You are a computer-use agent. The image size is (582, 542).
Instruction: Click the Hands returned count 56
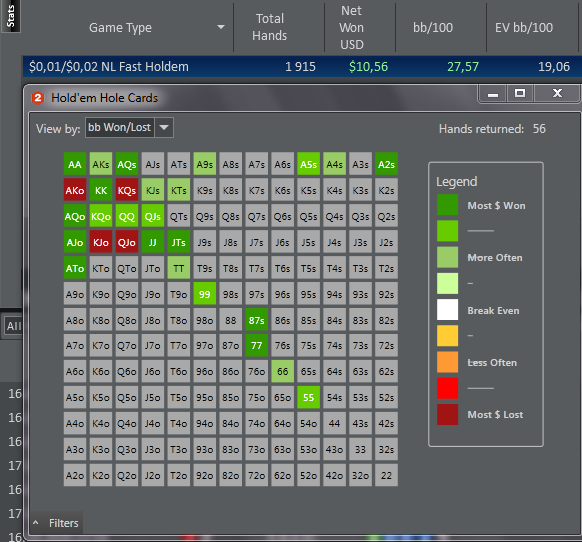[539, 129]
